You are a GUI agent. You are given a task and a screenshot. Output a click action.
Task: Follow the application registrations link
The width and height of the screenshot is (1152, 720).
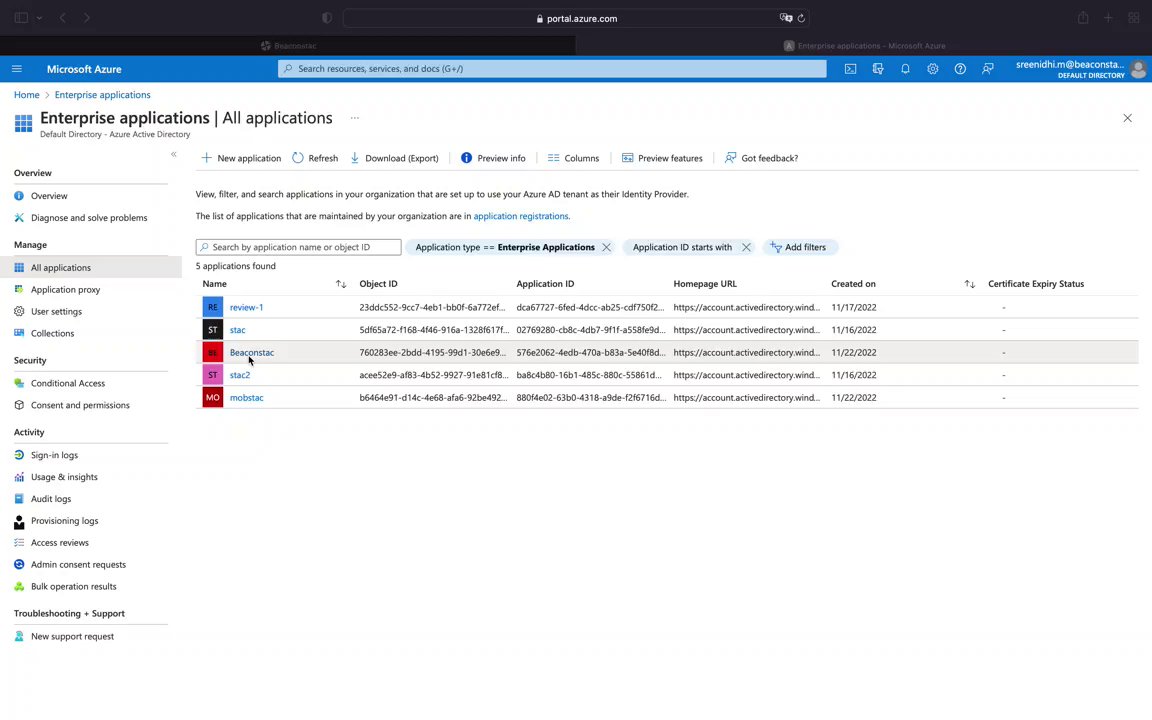(521, 216)
